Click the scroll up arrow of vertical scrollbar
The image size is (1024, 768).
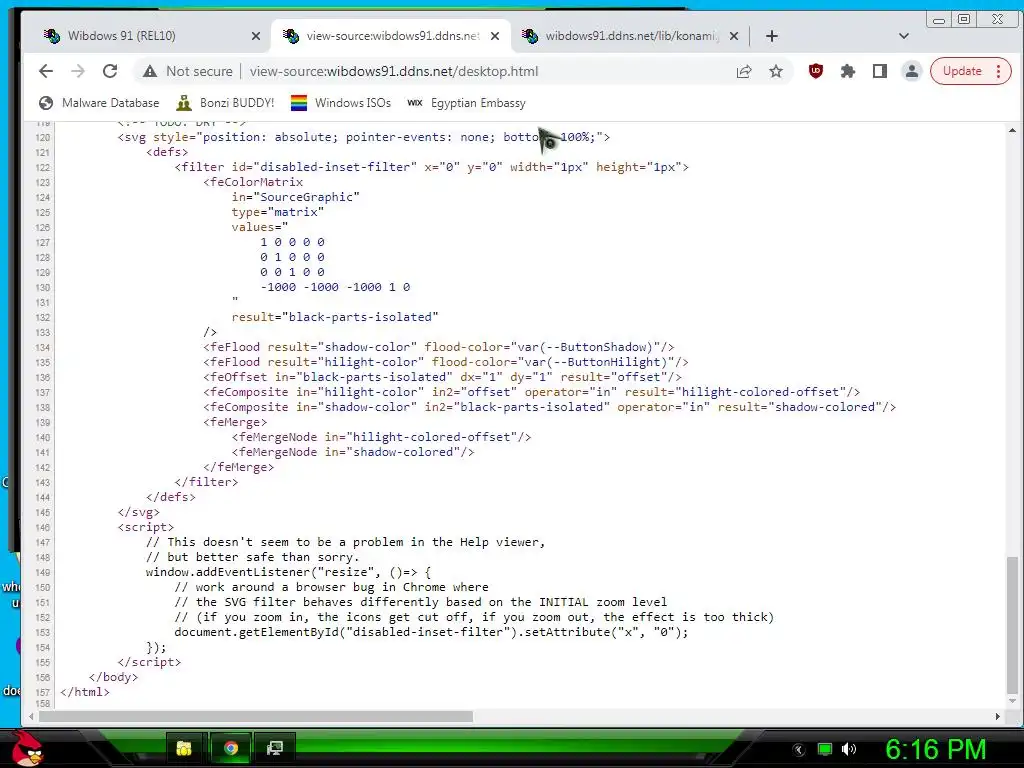(x=1012, y=130)
